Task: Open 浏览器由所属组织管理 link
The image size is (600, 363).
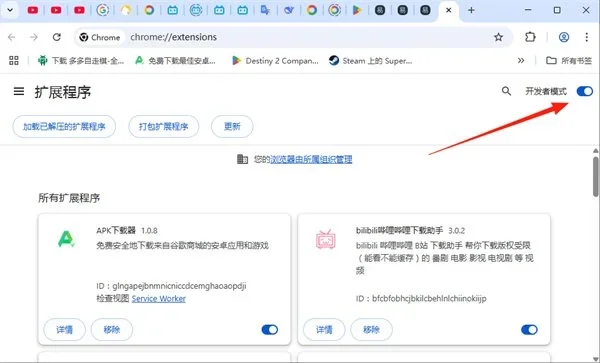Action: point(311,159)
